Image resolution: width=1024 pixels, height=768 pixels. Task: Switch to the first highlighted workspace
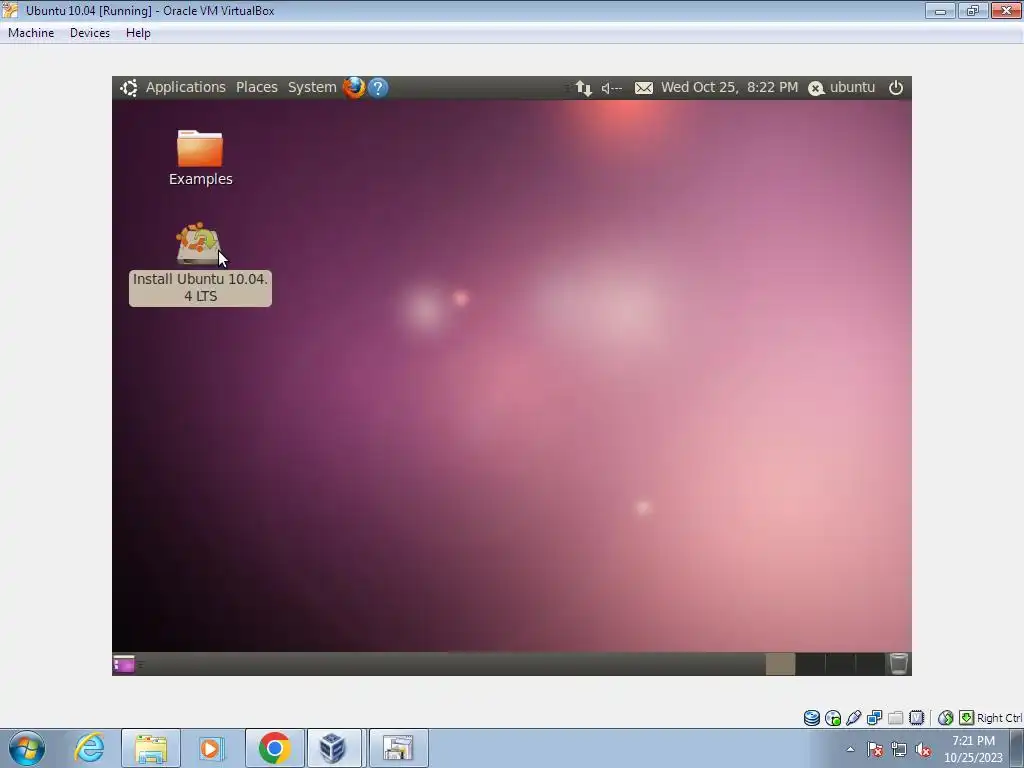(x=780, y=664)
